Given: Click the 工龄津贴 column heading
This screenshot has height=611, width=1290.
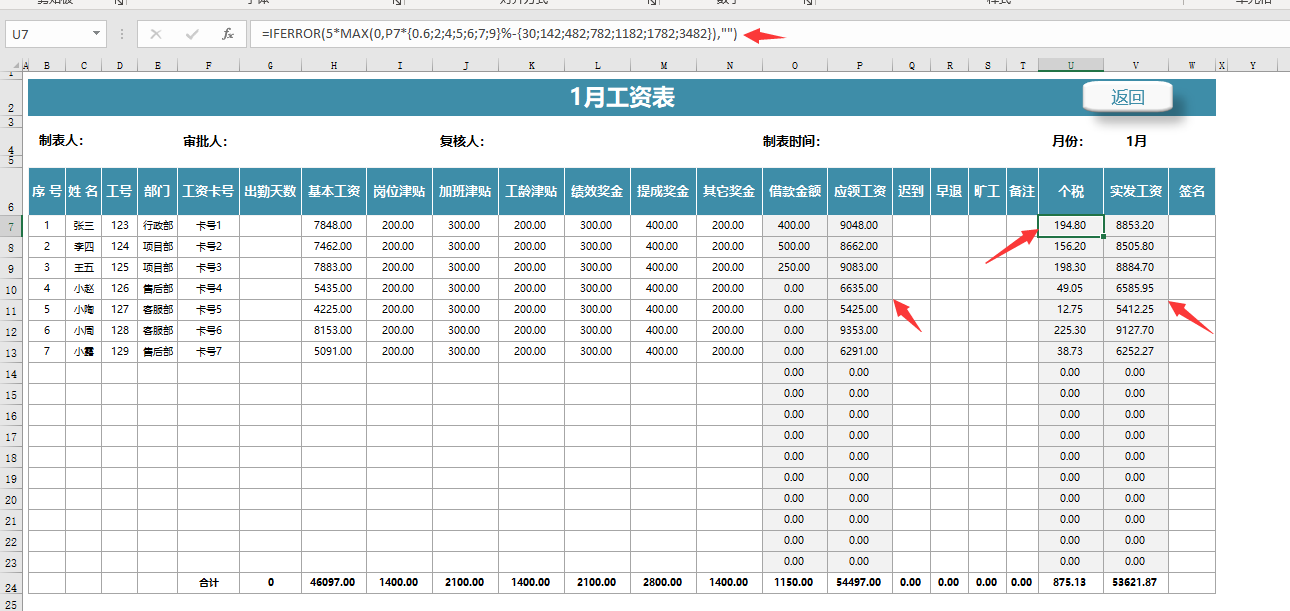Looking at the screenshot, I should (x=531, y=191).
